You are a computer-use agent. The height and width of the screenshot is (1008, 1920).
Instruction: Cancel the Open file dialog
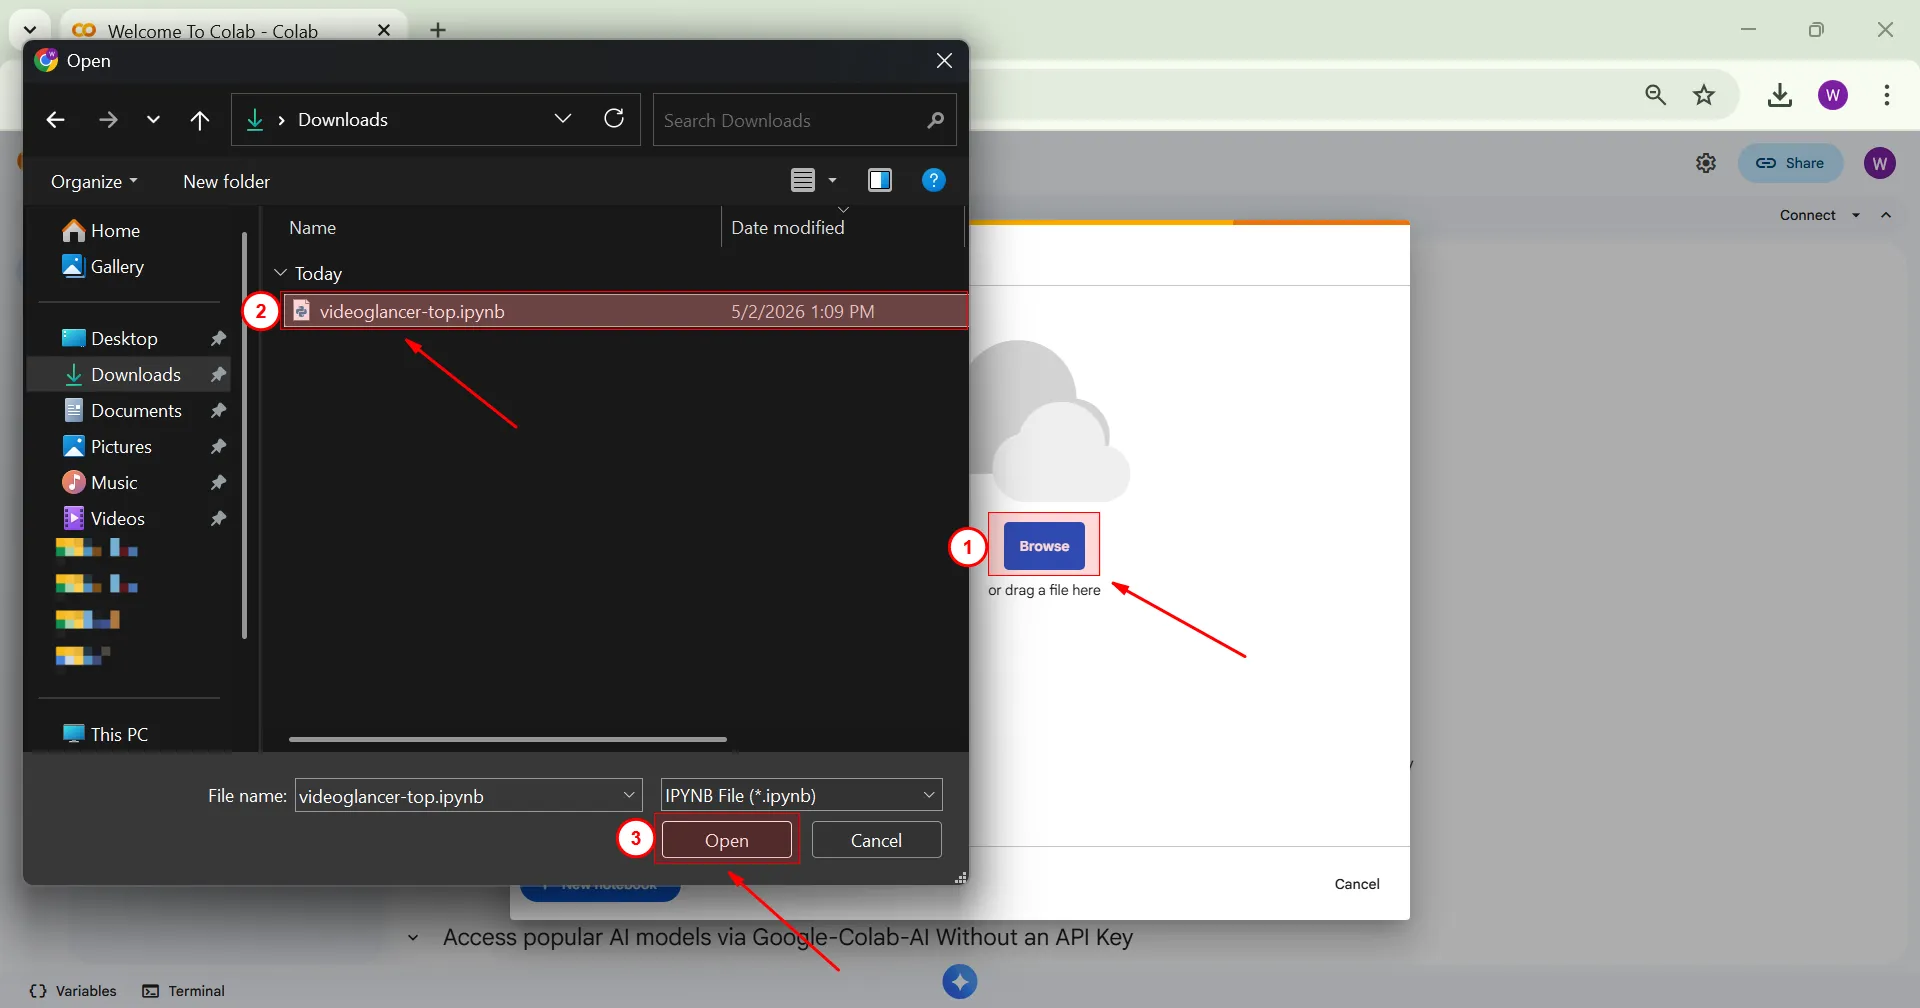click(876, 840)
